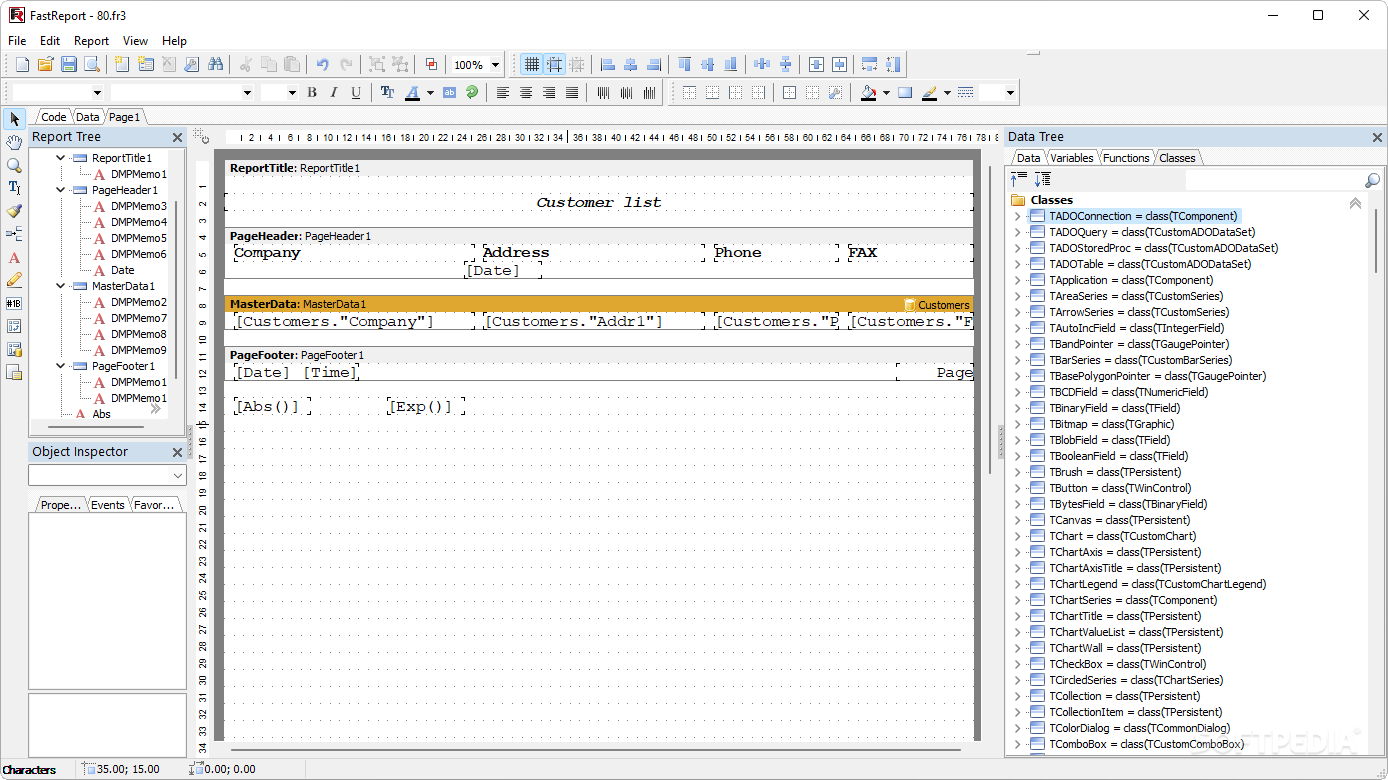Click the New report icon

tap(23, 64)
